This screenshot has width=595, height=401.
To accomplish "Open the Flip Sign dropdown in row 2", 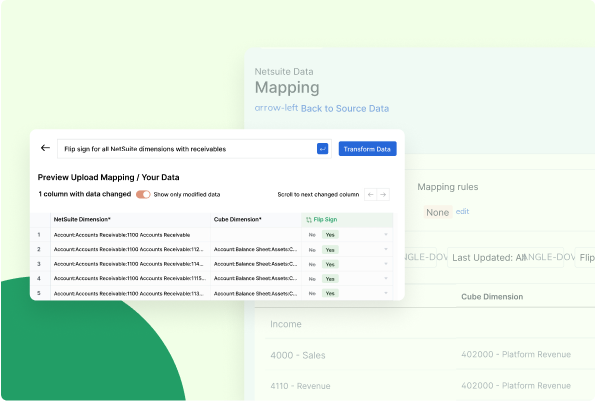I will click(x=386, y=249).
